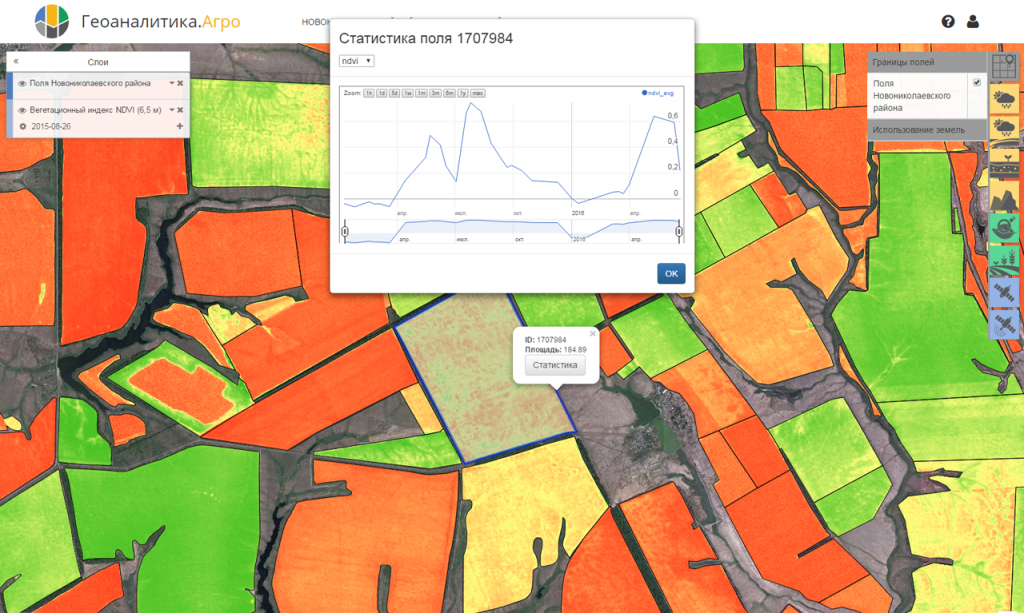Open the field boundaries grid map icon
The image size is (1024, 613).
point(1004,66)
